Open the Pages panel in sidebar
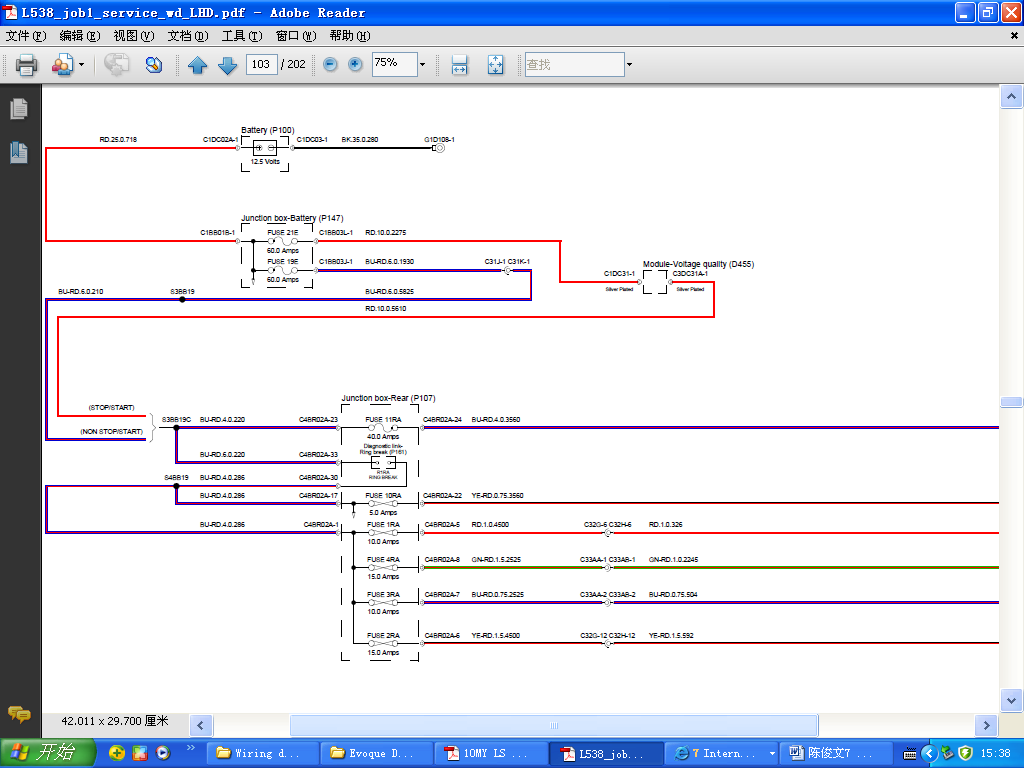1024x768 pixels. (x=19, y=109)
